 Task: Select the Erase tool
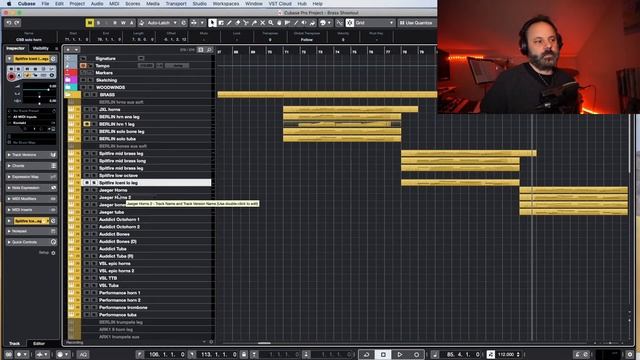tap(238, 23)
